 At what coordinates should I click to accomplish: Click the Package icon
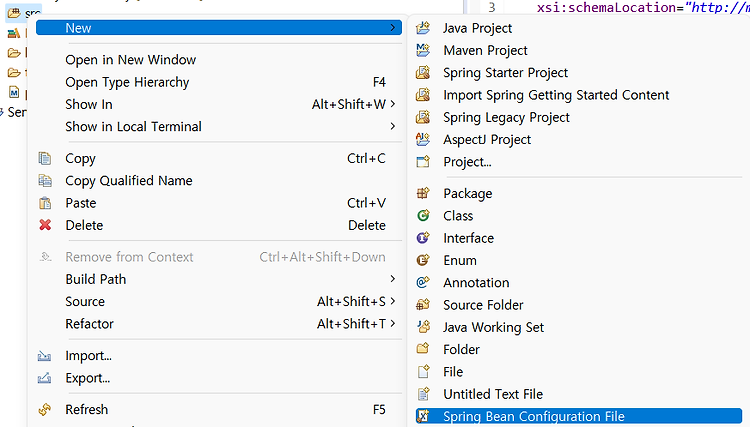[x=423, y=193]
